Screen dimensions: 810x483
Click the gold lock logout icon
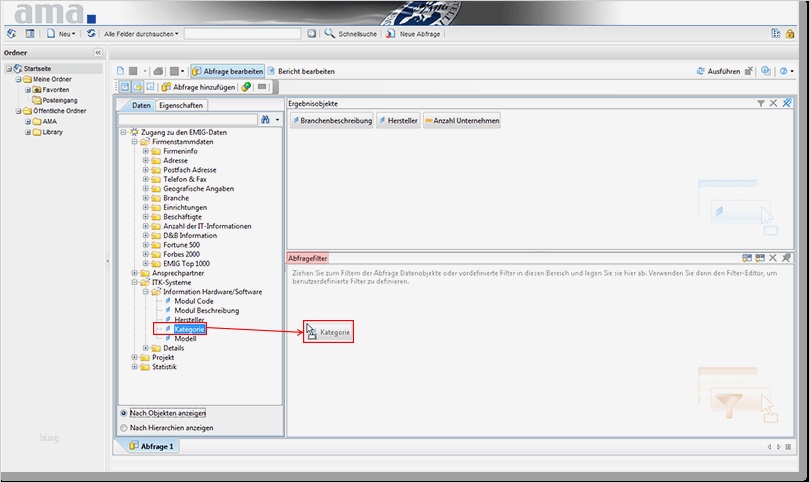[x=790, y=34]
